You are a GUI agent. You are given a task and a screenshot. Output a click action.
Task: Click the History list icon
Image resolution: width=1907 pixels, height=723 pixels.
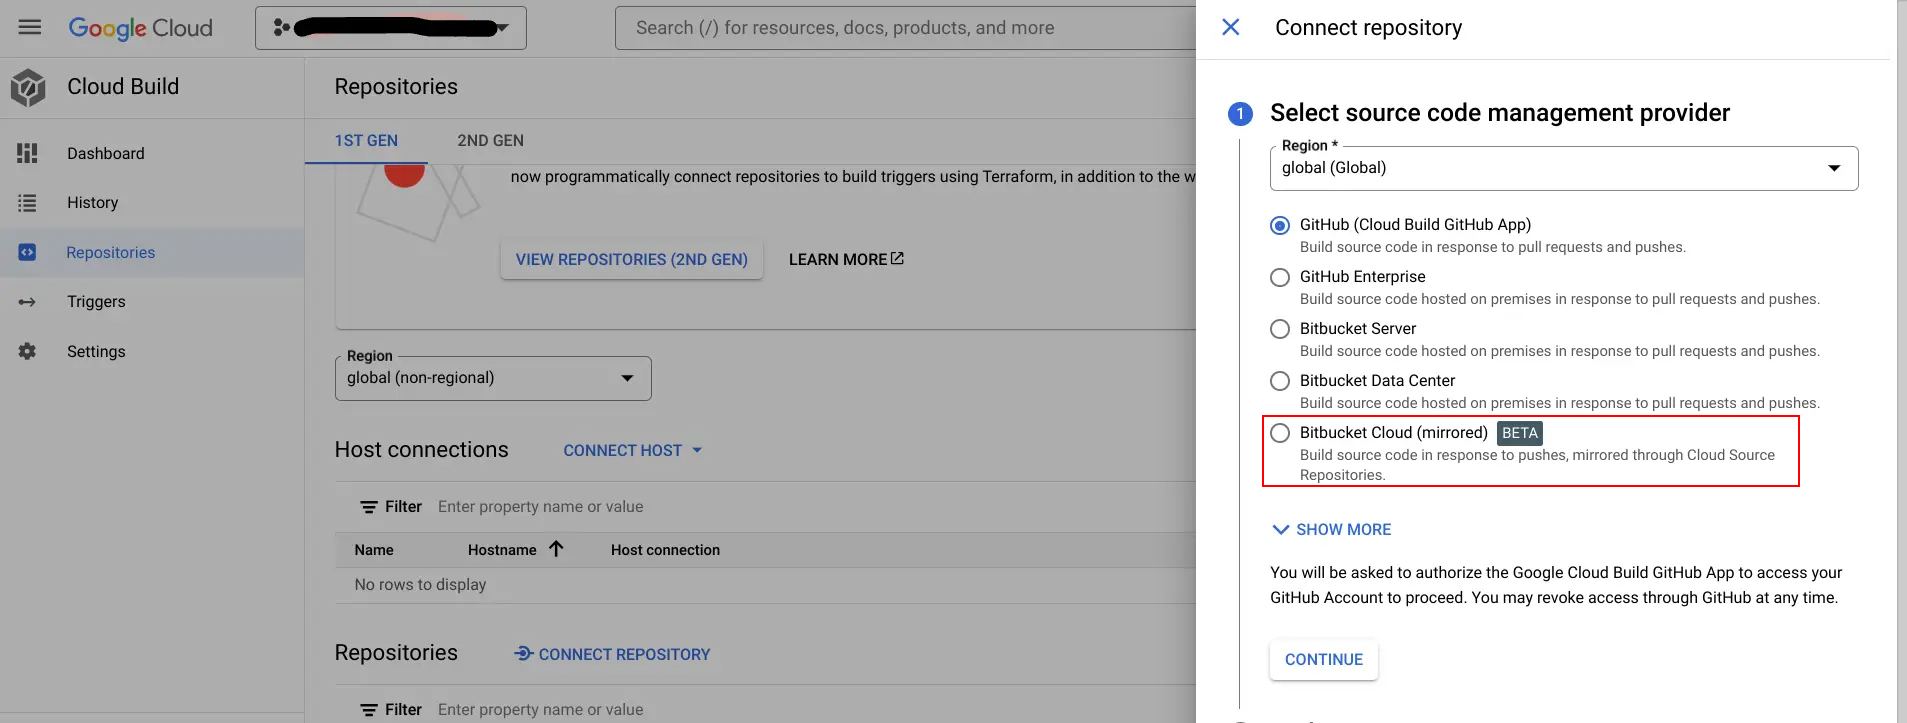coord(27,203)
